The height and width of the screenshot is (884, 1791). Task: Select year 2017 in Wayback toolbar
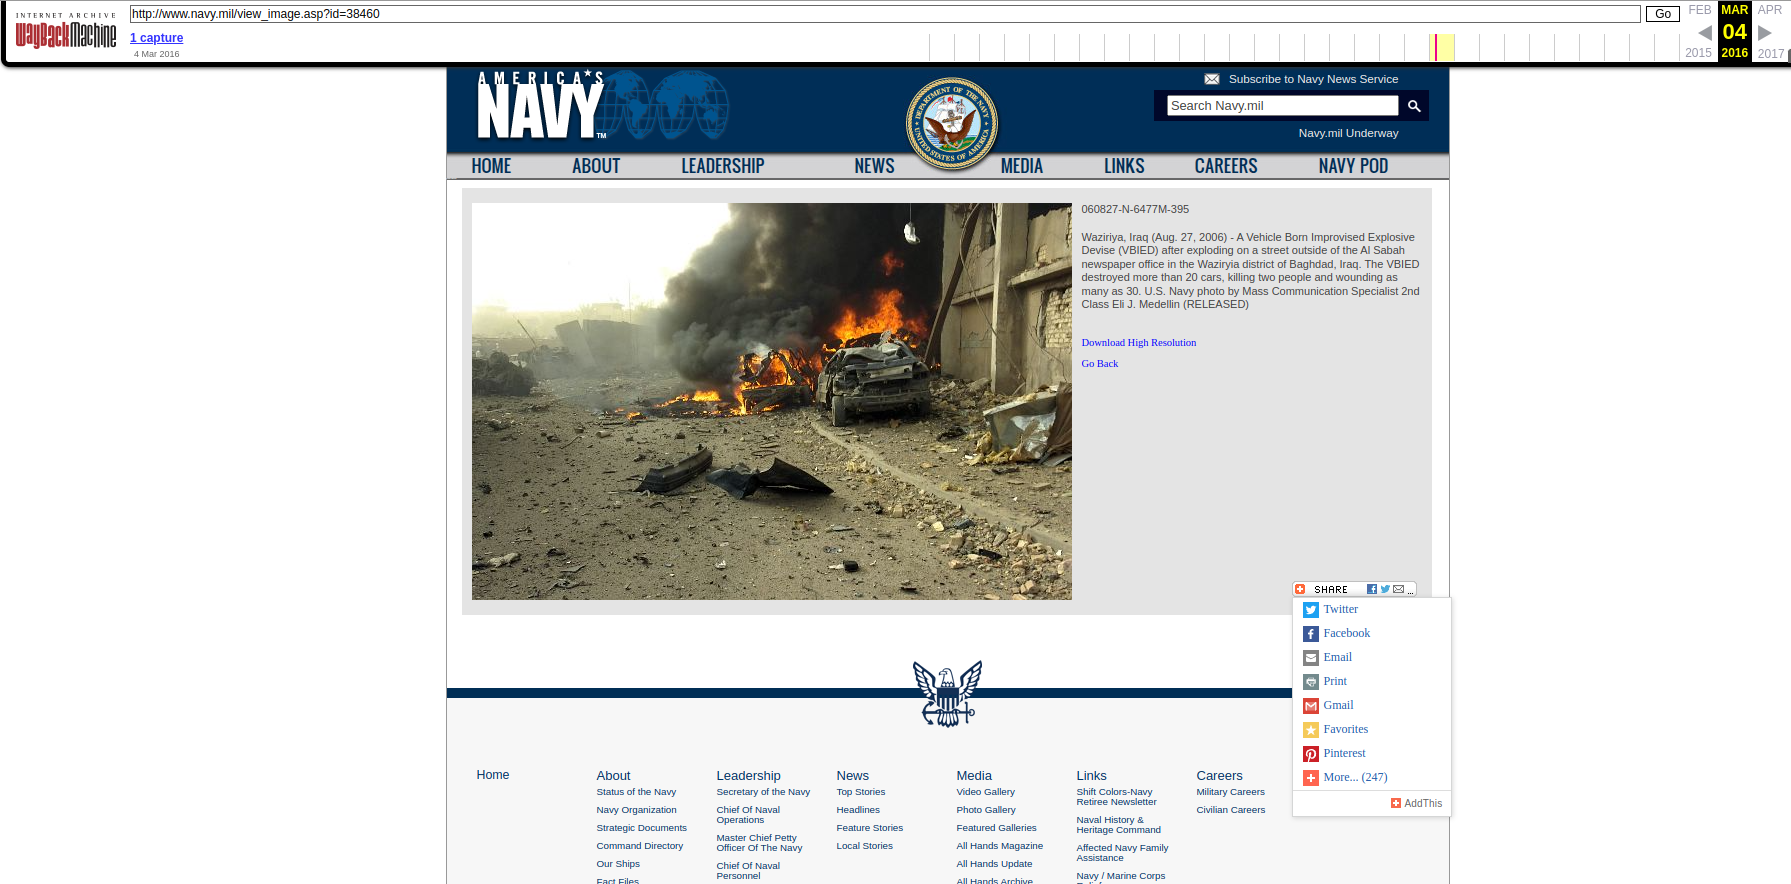click(1771, 53)
